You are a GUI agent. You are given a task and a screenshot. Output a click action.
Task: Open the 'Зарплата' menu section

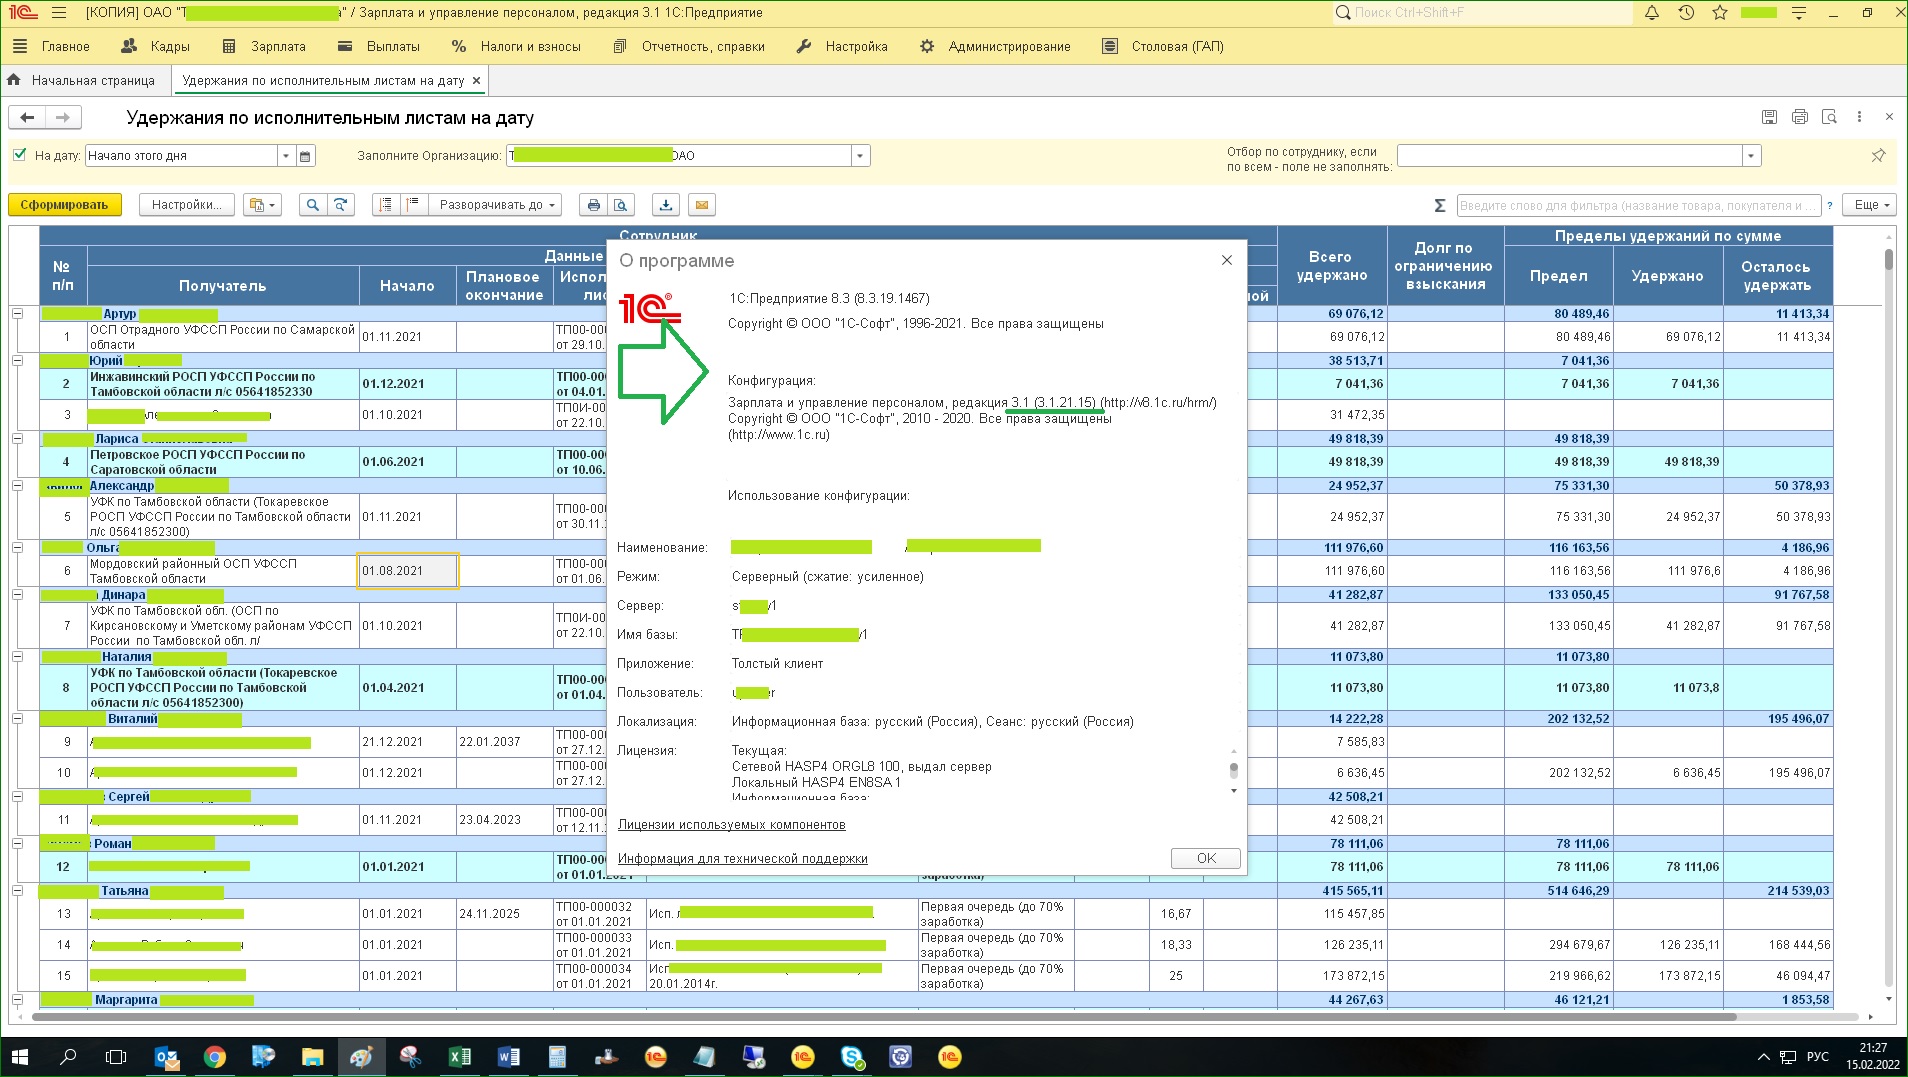(x=265, y=47)
